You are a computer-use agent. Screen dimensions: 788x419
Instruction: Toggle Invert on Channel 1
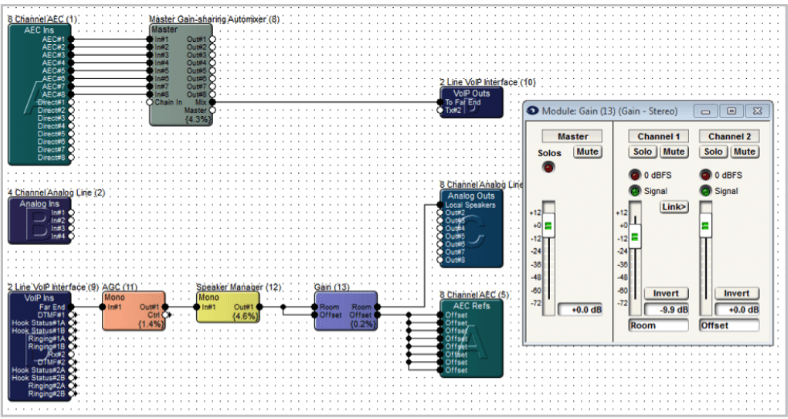tap(666, 293)
